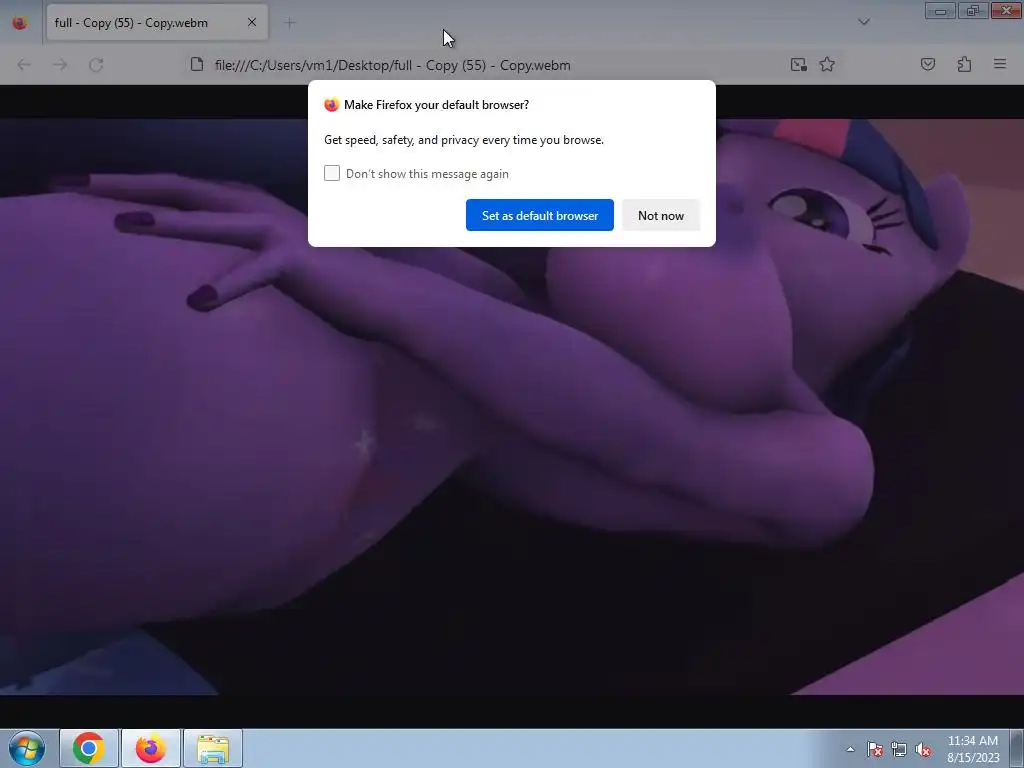Open the Windows Start button
The width and height of the screenshot is (1024, 768).
(27, 748)
